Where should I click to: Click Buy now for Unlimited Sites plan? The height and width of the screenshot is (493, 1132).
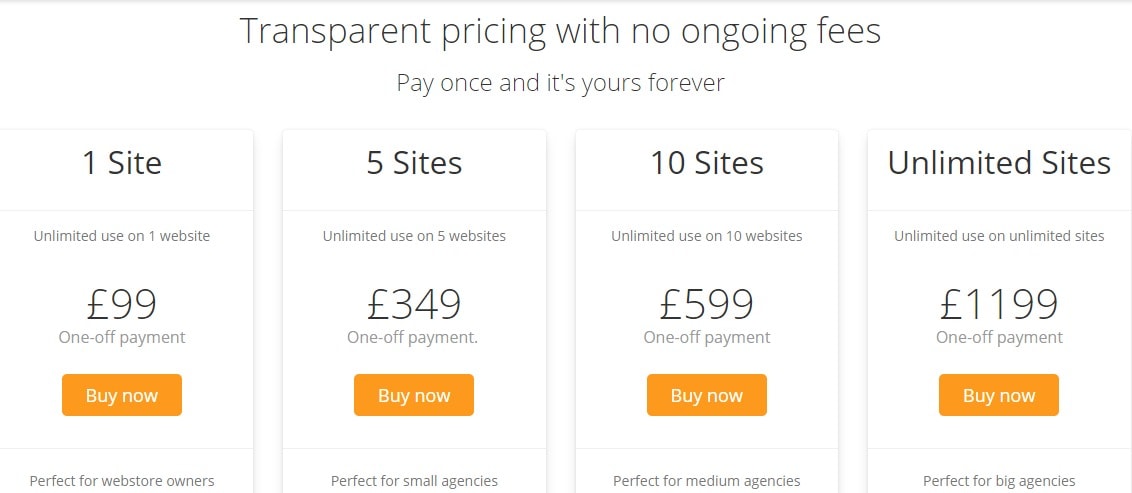tap(999, 395)
